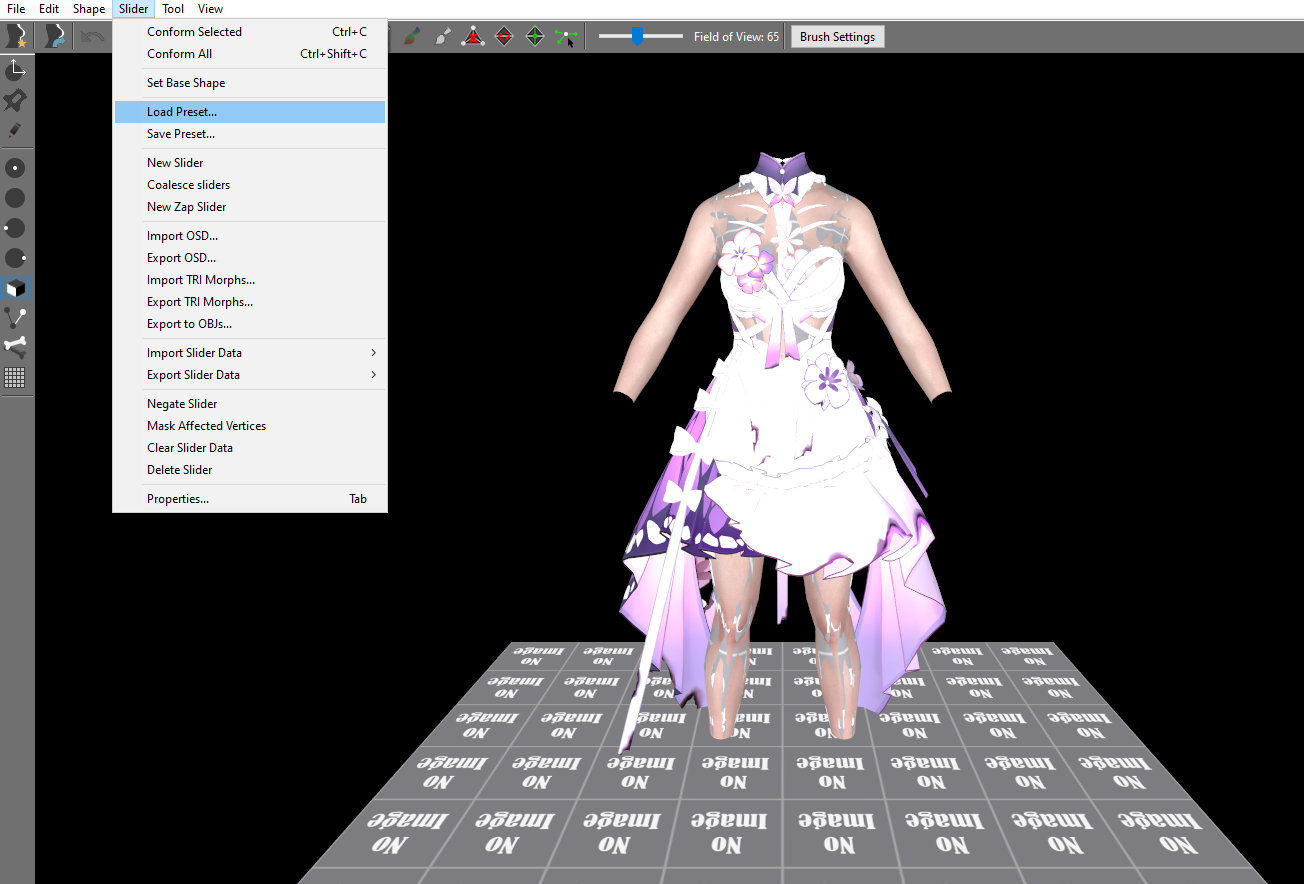1304x884 pixels.
Task: Select Import TRI Morphs... entry
Action: click(x=250, y=280)
